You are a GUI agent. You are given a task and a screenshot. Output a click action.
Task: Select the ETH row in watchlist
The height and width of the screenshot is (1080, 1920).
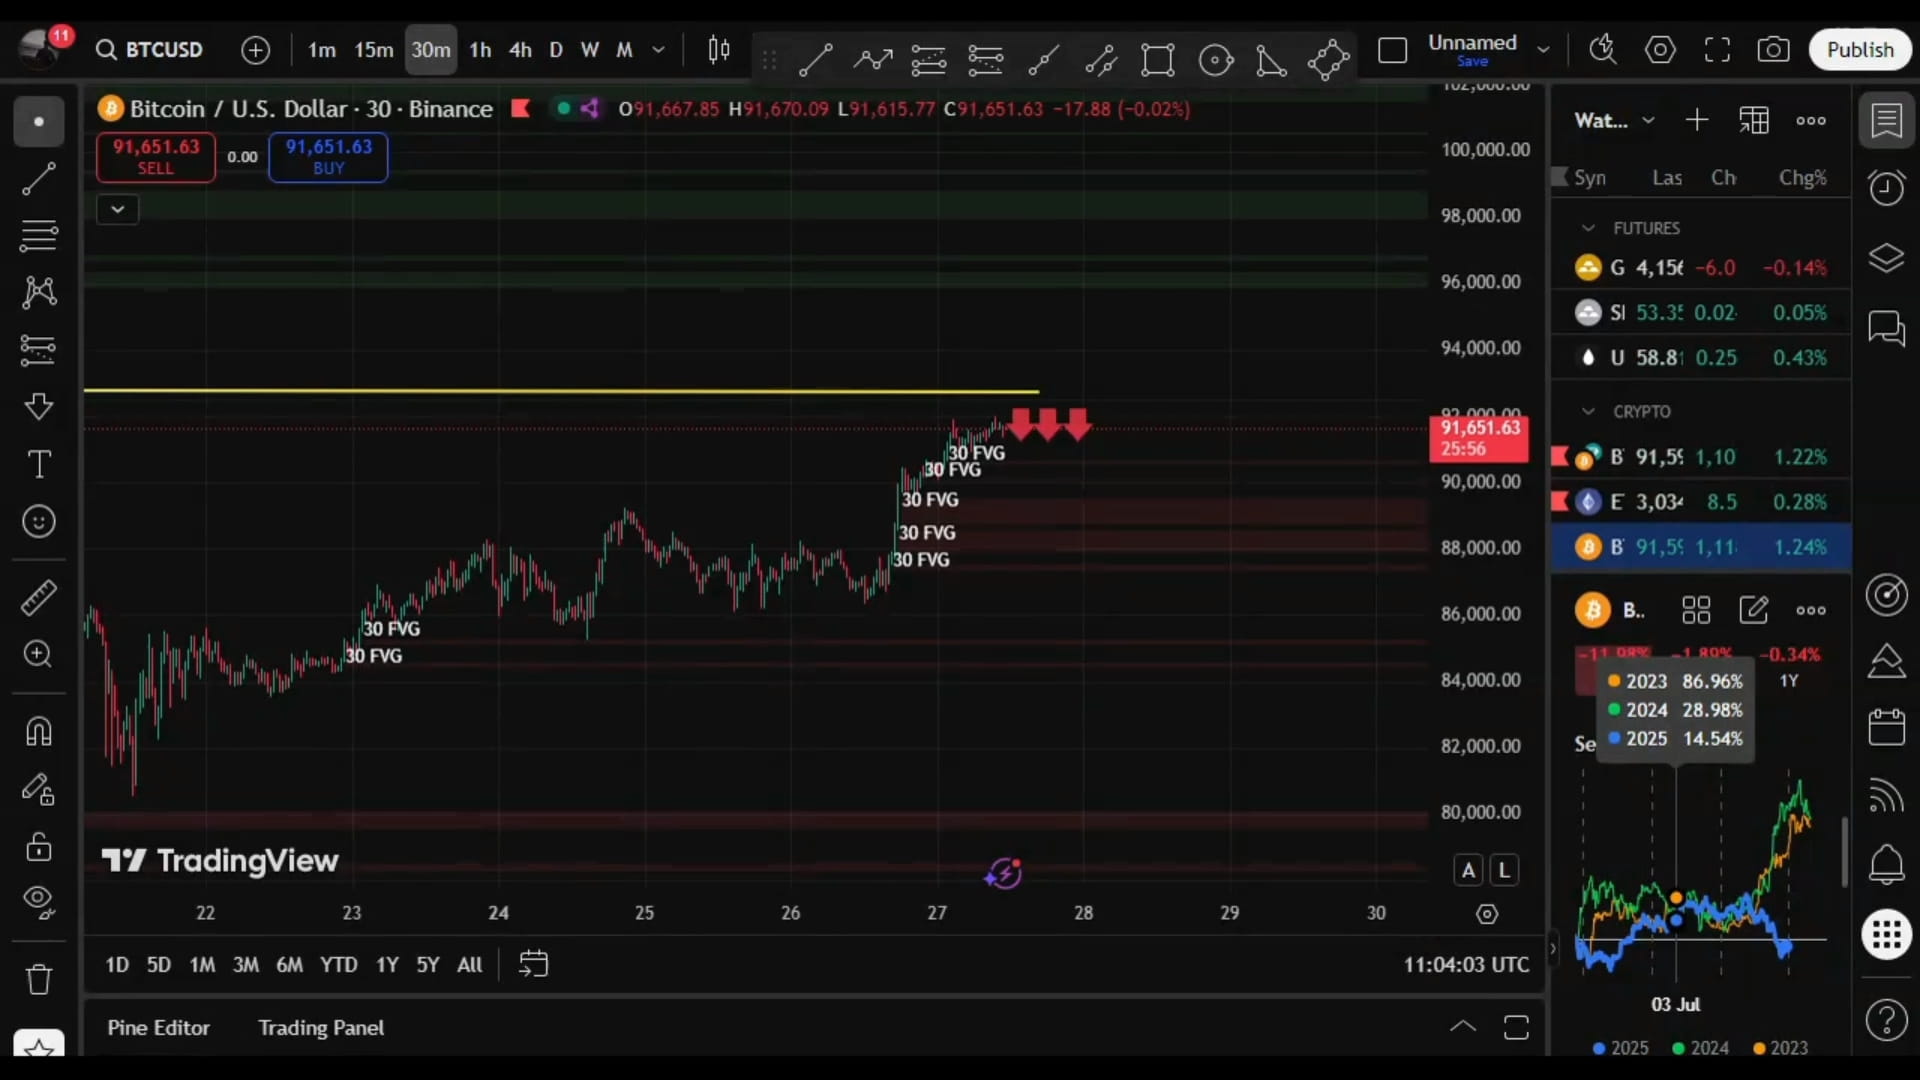[1700, 502]
